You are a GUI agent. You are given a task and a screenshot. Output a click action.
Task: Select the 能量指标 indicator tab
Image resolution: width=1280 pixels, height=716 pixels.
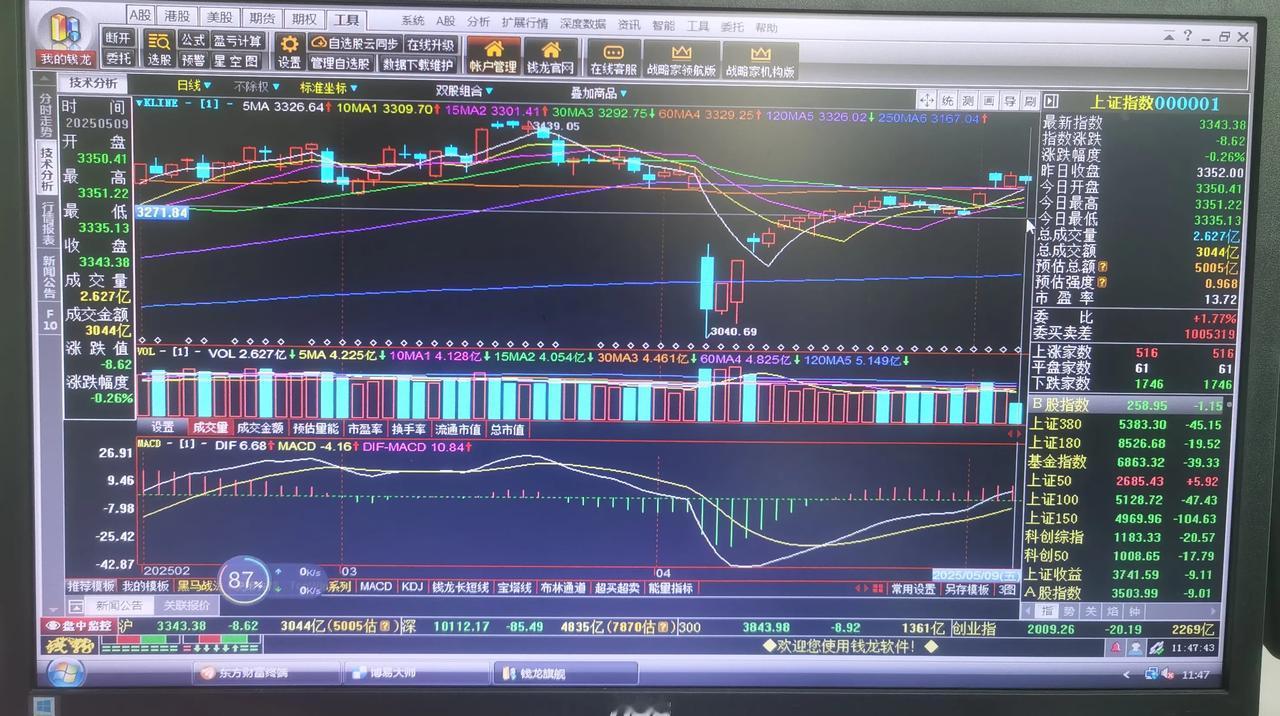tap(671, 588)
